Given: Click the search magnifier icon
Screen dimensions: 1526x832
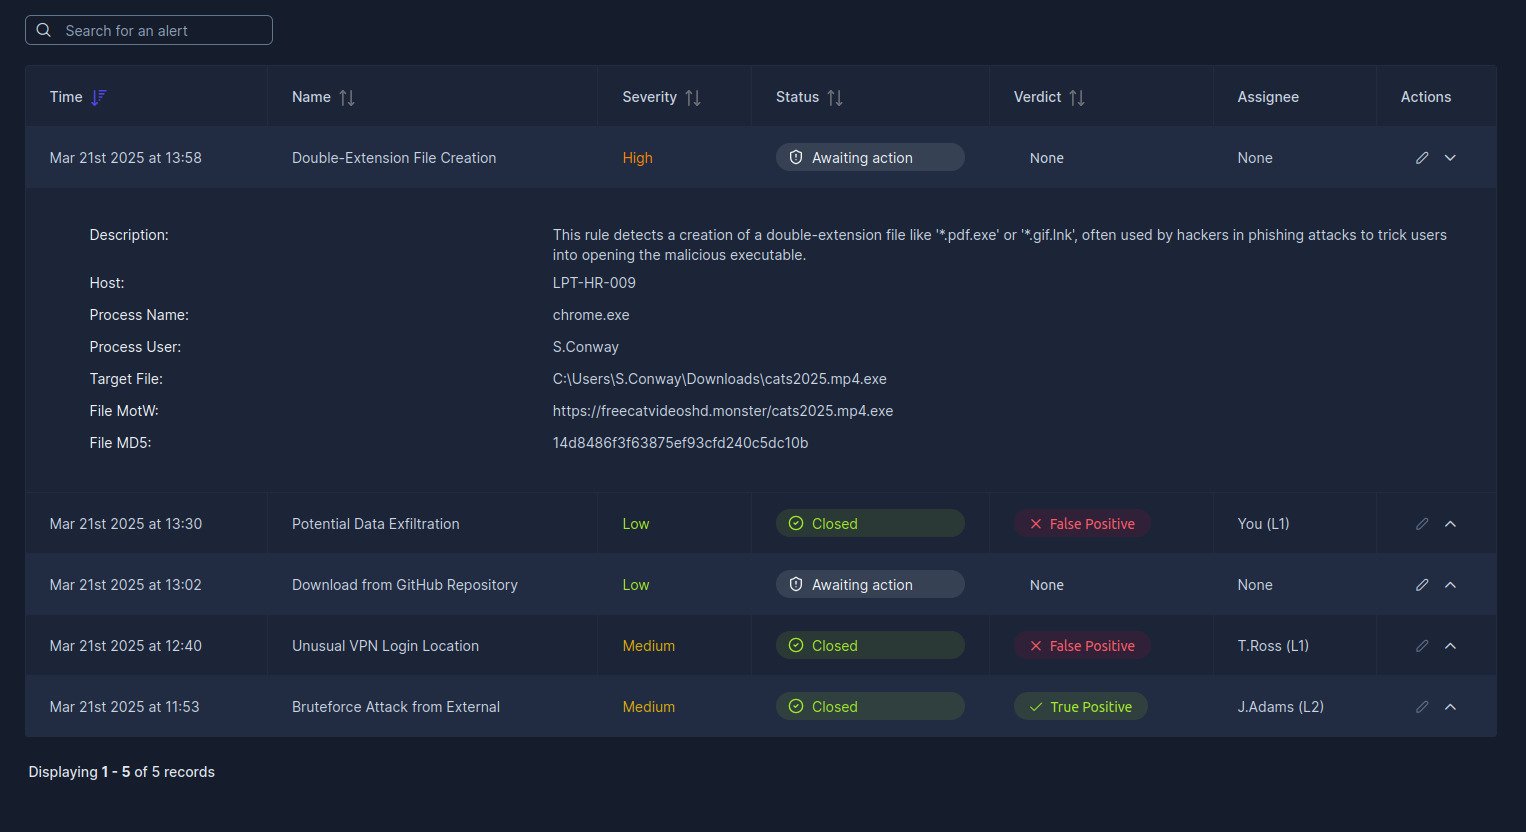Looking at the screenshot, I should tap(44, 30).
